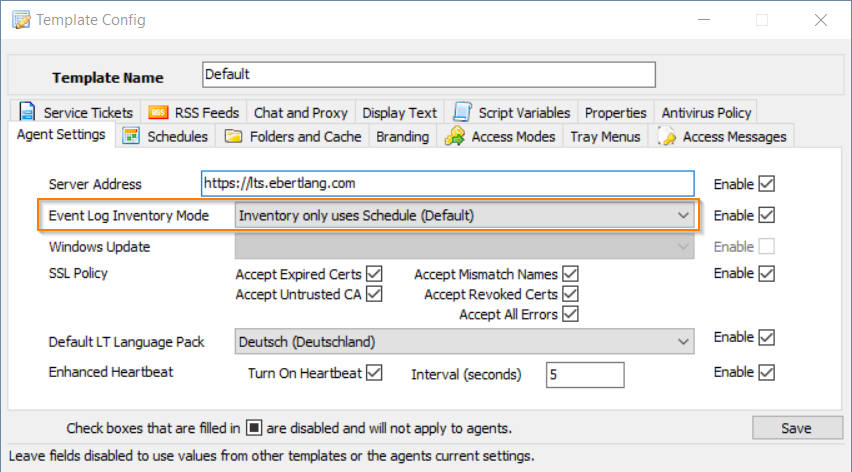The image size is (852, 472).
Task: Click the Server Address text field
Action: 447,184
